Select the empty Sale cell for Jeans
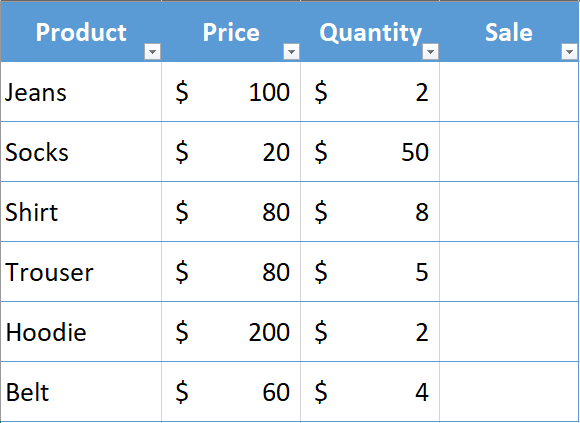 click(509, 92)
